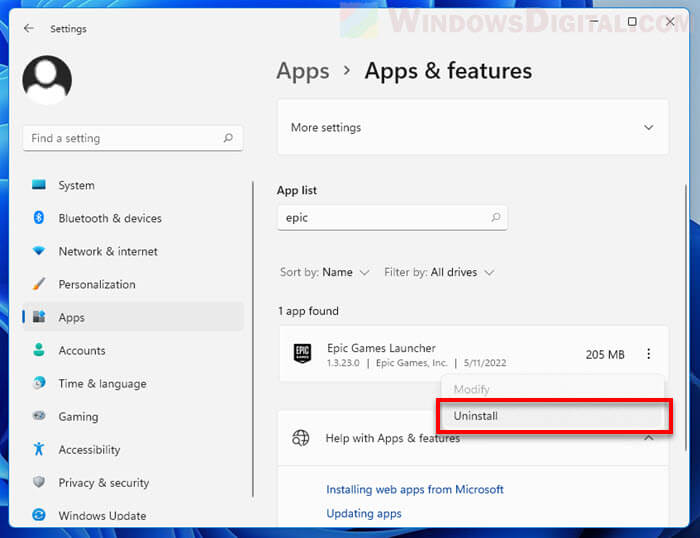Open Windows Update settings
The width and height of the screenshot is (700, 538).
point(133,515)
